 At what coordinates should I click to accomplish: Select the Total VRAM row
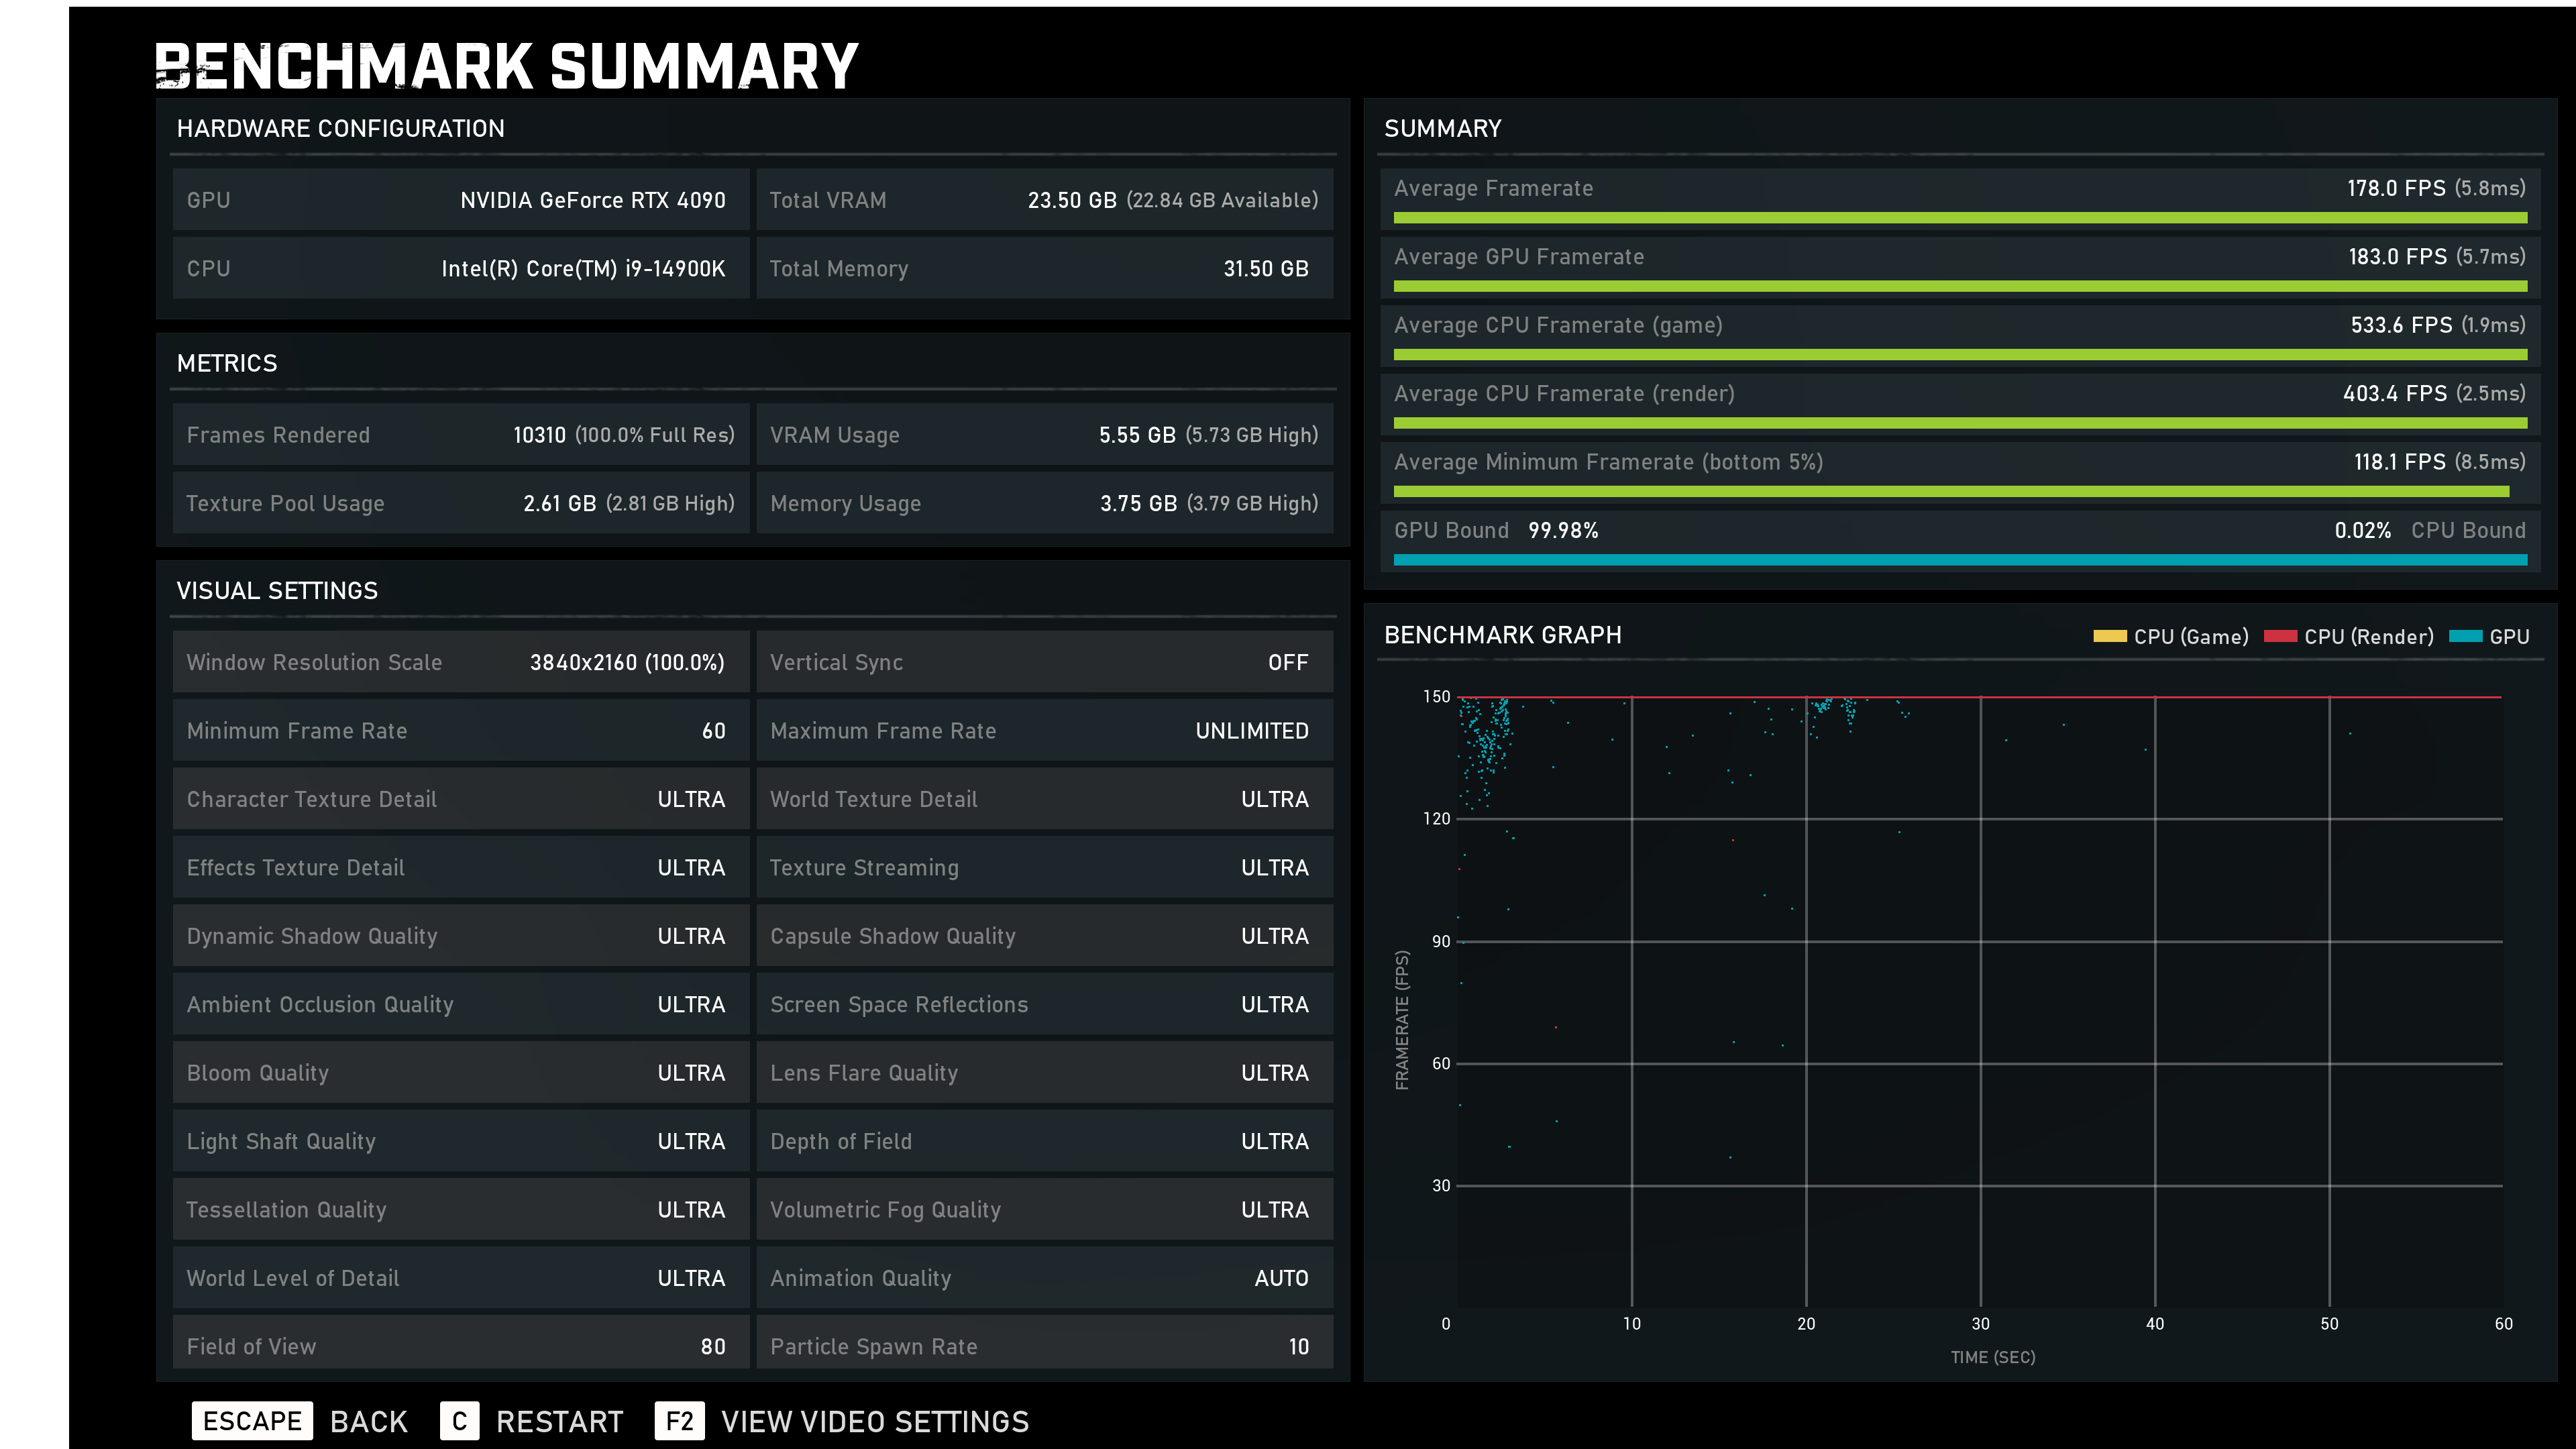(x=1045, y=200)
